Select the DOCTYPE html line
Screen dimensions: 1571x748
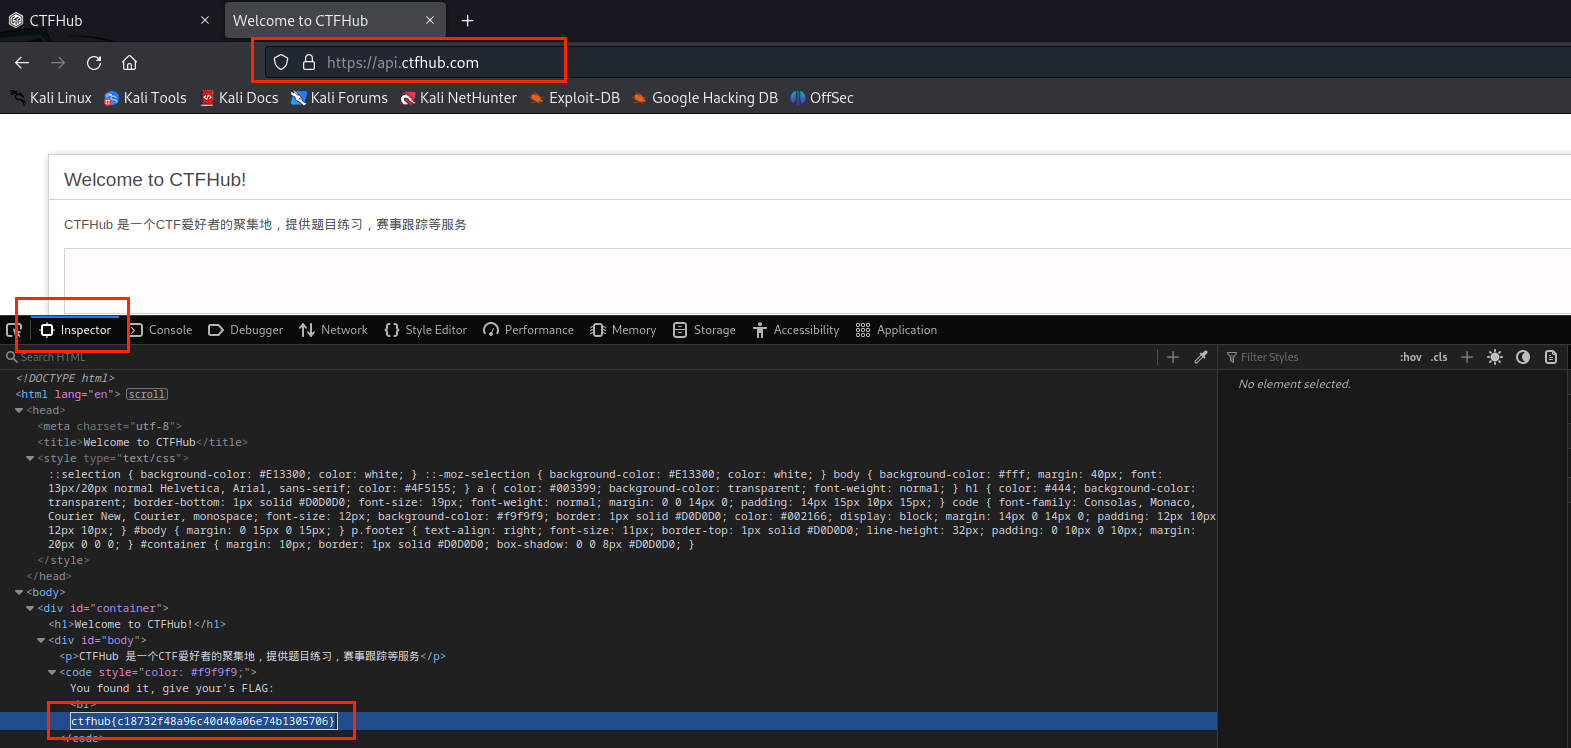pyautogui.click(x=65, y=378)
